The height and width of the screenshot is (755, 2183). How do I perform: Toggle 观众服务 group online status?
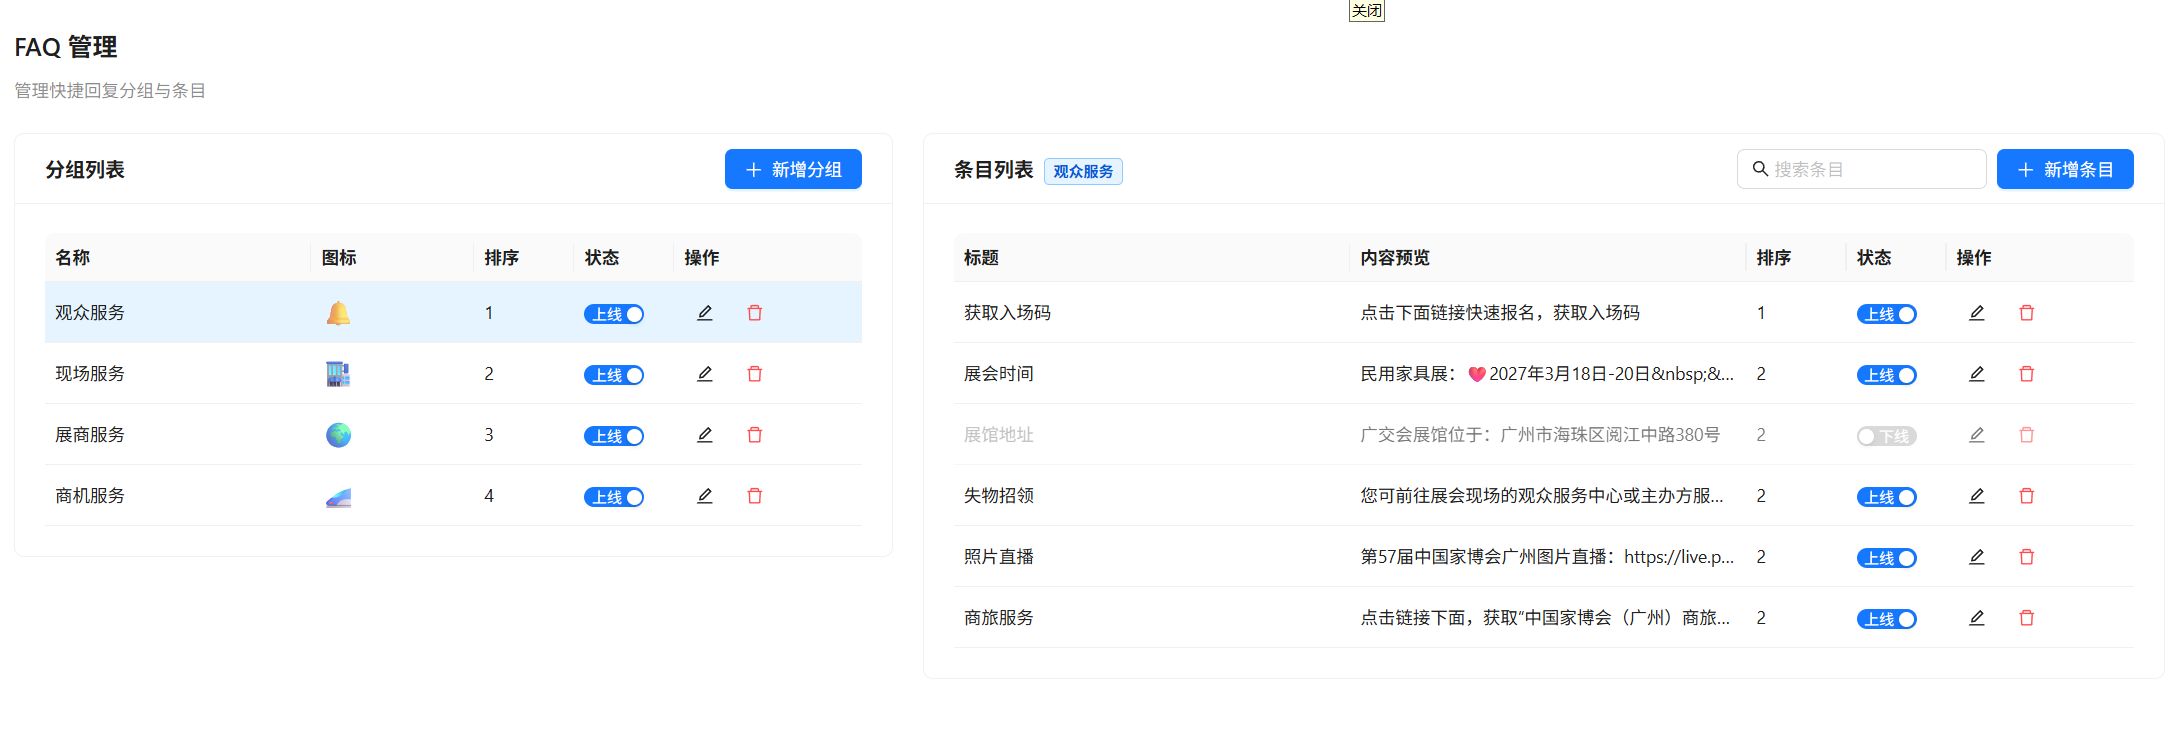coord(613,314)
